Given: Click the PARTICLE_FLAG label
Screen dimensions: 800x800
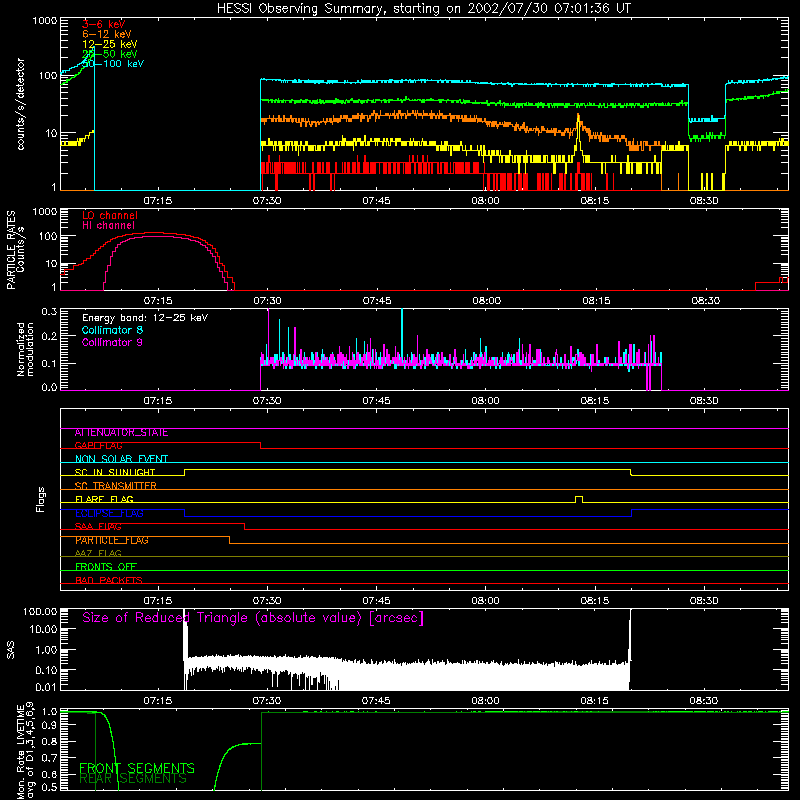Looking at the screenshot, I should tap(112, 540).
